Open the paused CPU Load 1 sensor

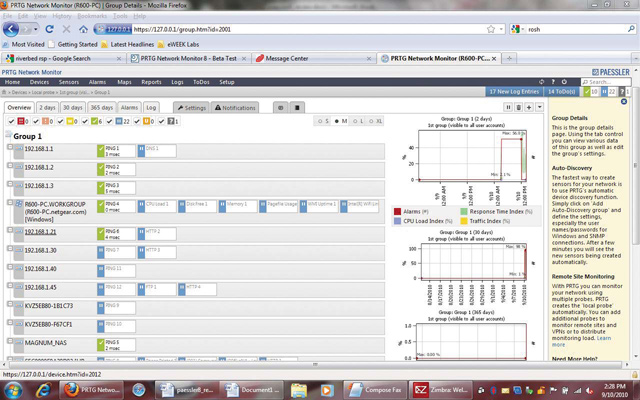click(157, 206)
